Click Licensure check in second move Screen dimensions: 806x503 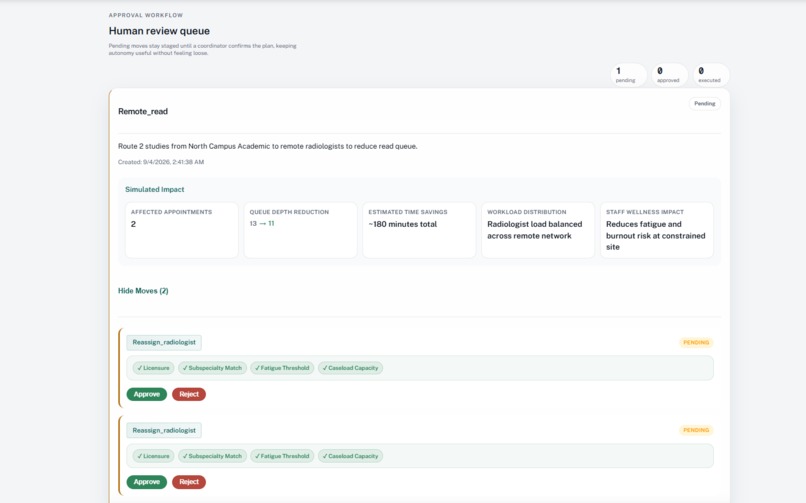pos(153,456)
